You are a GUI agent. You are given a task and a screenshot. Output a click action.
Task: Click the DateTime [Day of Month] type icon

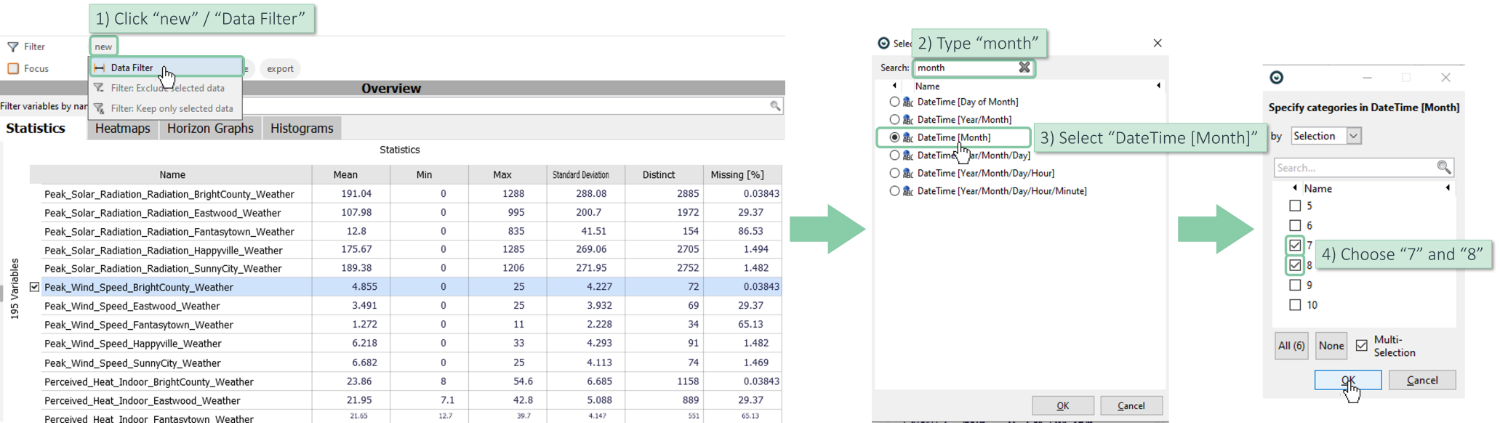tap(908, 102)
